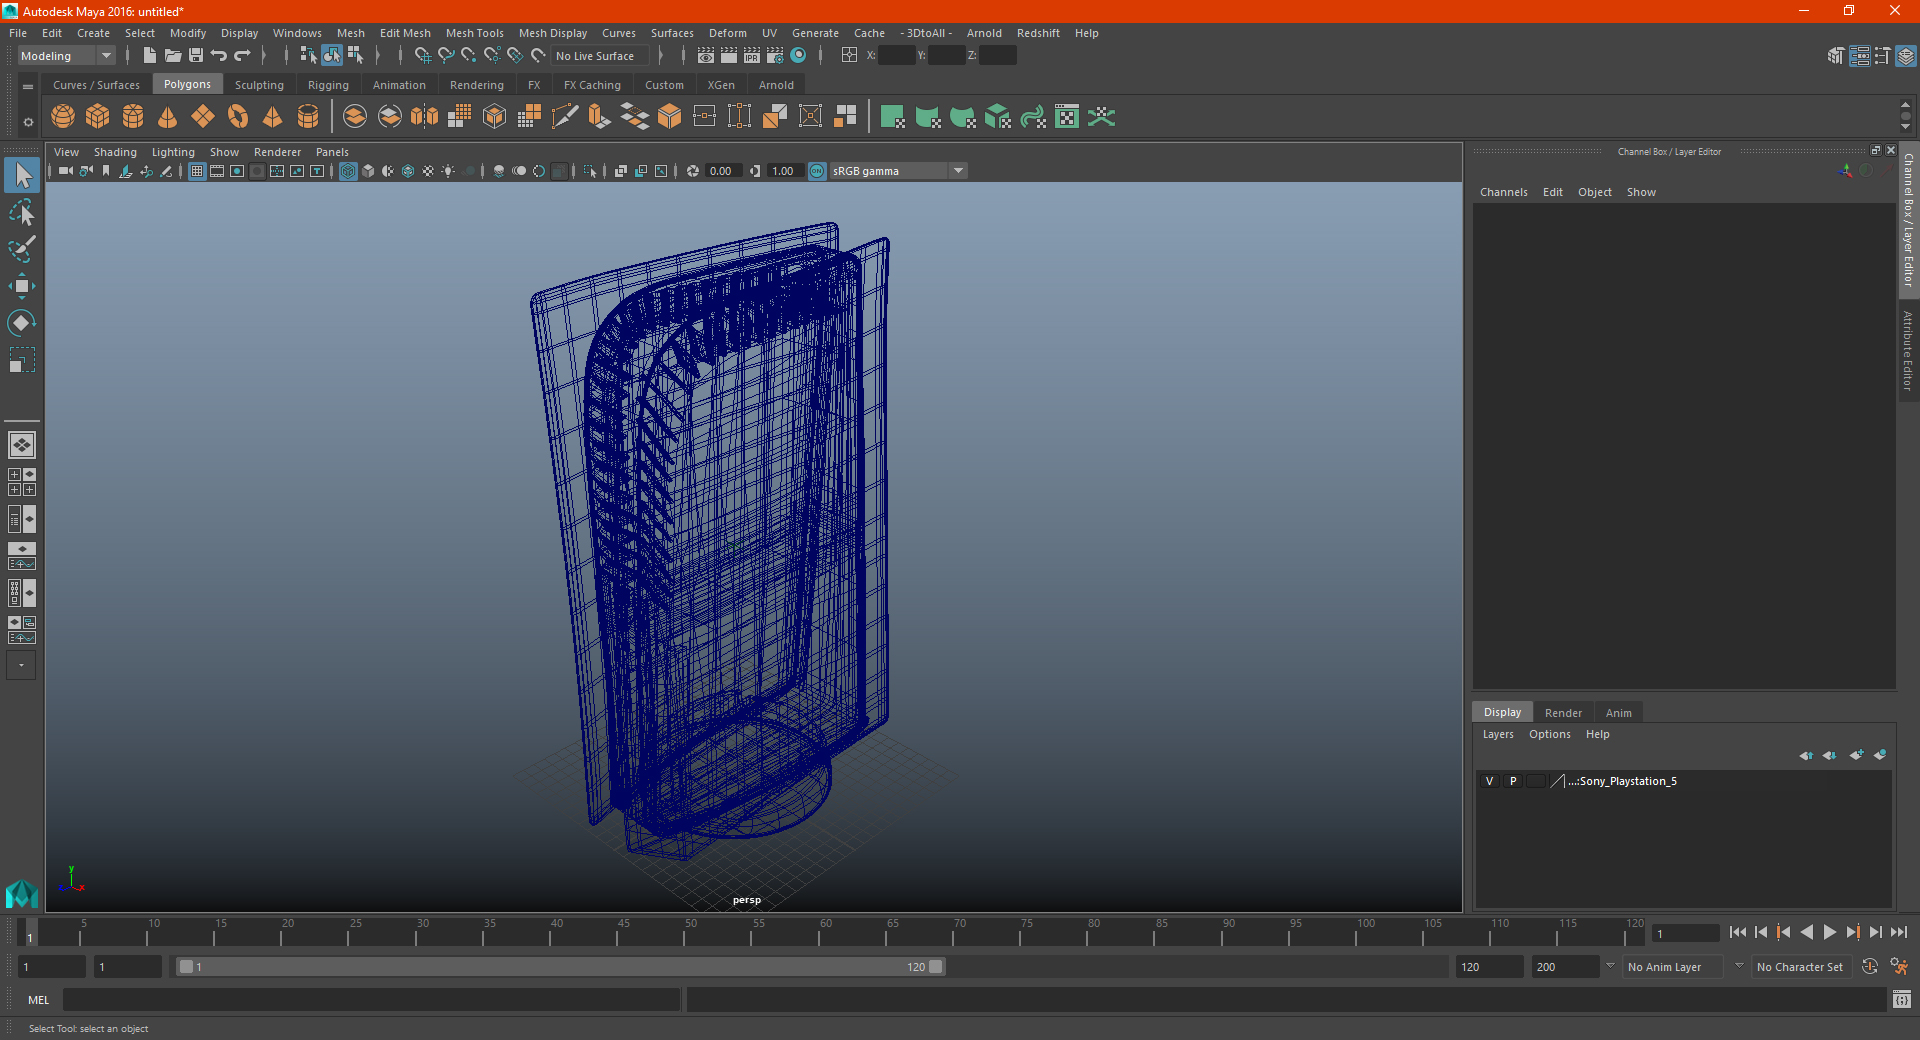The image size is (1920, 1040).
Task: Click No Live Surface field
Action: (x=601, y=56)
